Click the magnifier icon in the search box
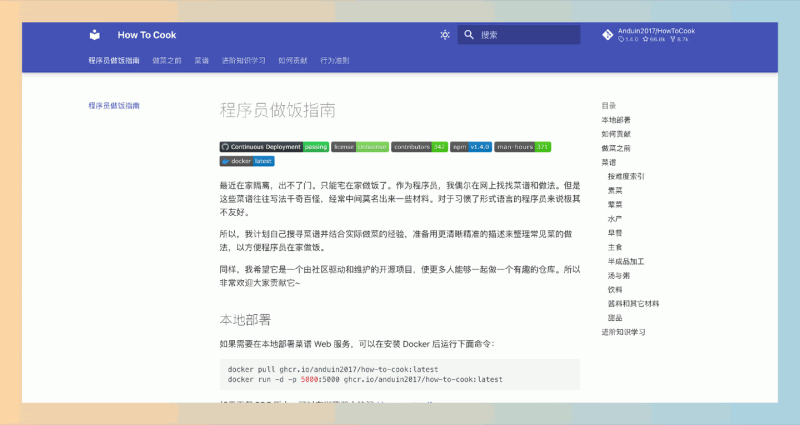 (x=469, y=35)
